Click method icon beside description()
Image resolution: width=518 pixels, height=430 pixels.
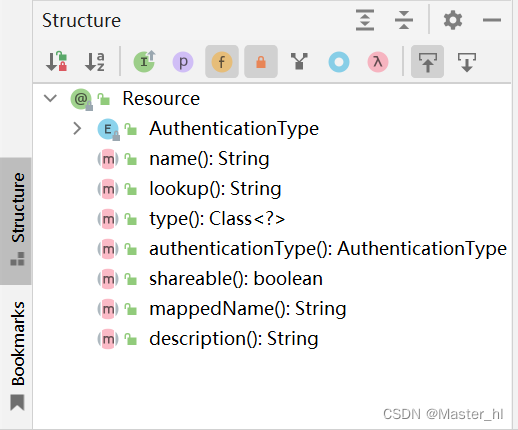tap(108, 339)
